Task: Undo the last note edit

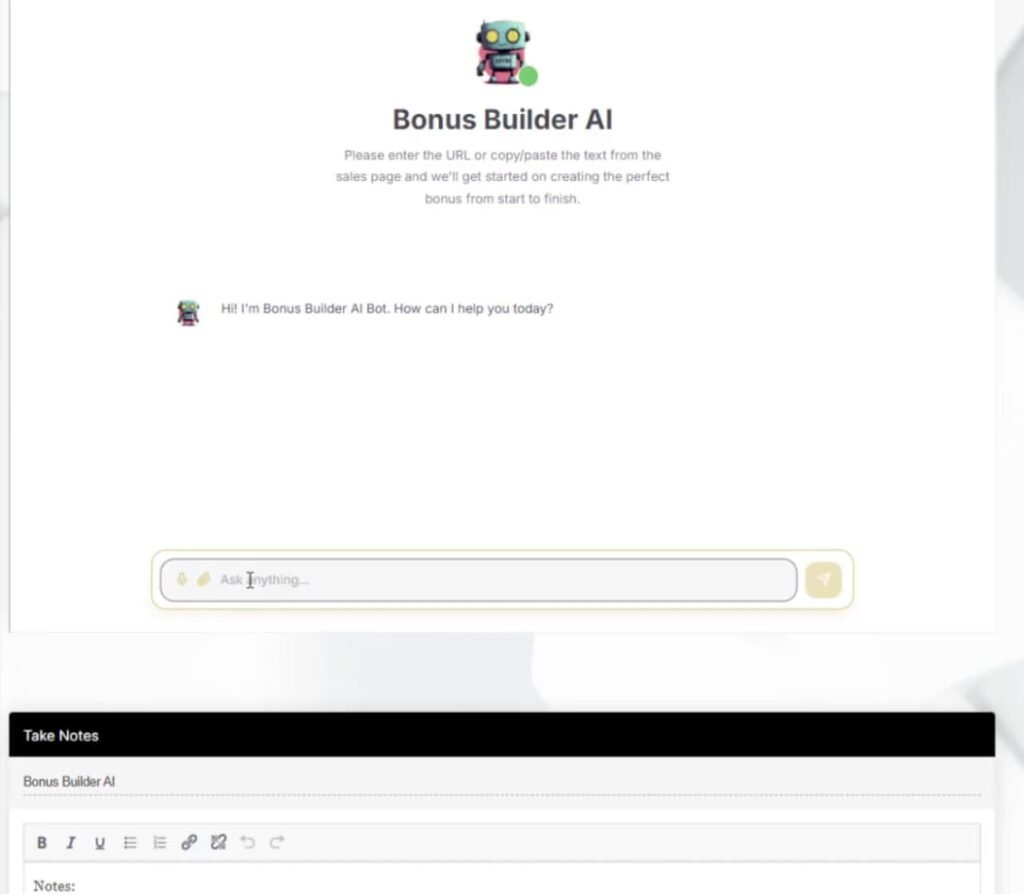Action: click(248, 843)
